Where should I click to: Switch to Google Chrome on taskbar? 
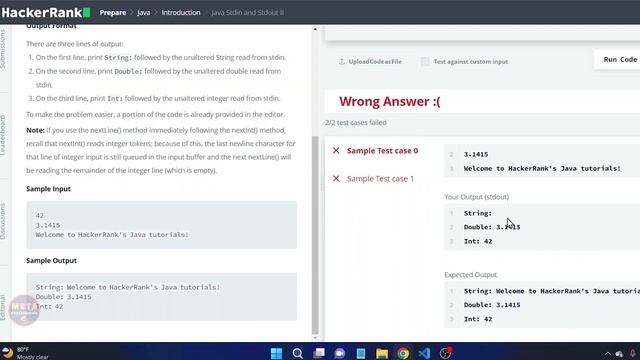403,353
